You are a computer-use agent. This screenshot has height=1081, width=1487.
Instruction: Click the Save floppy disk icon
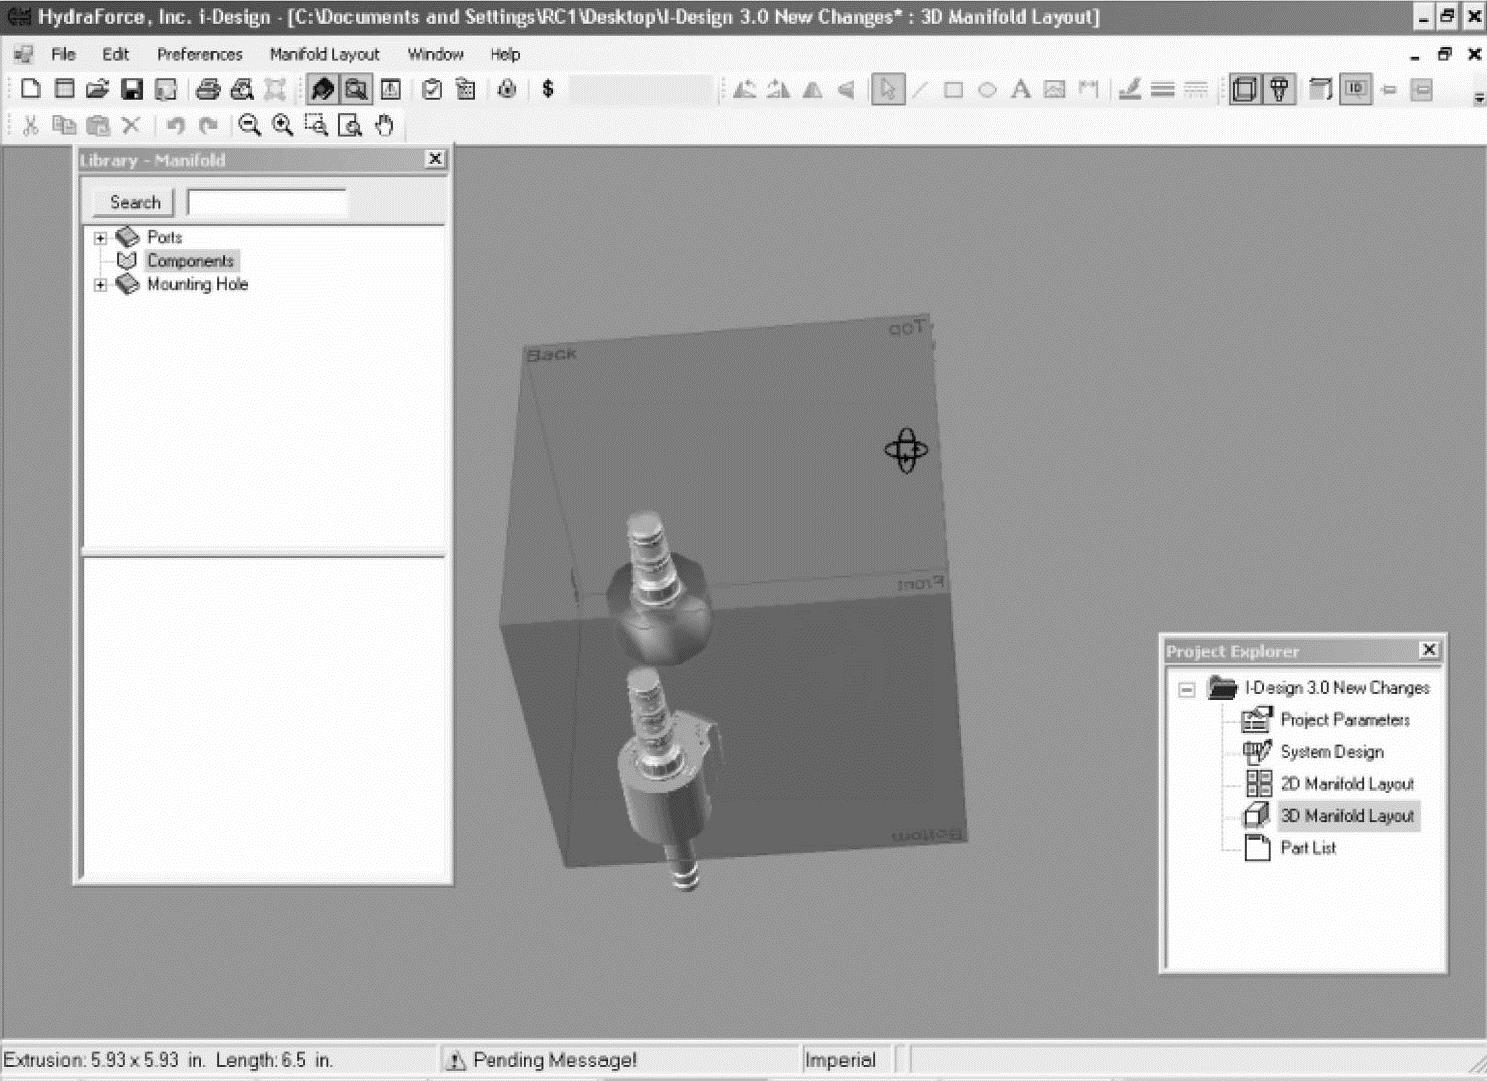[x=132, y=89]
